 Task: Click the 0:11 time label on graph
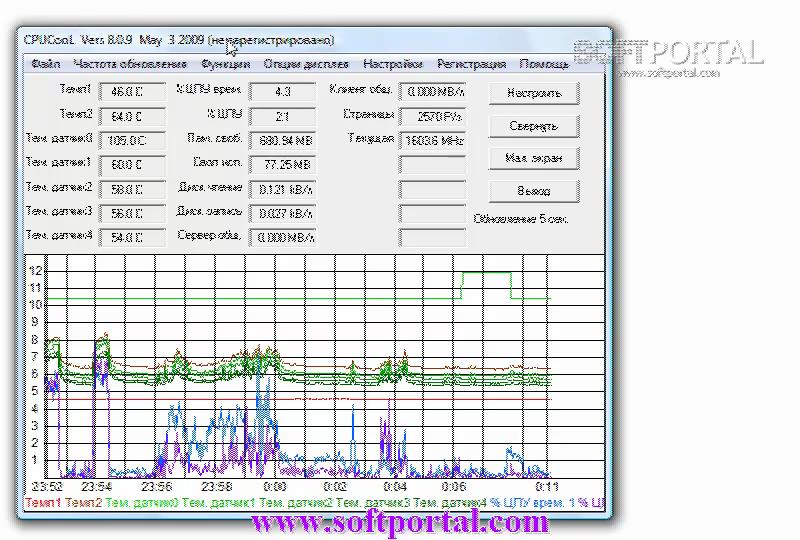point(546,486)
